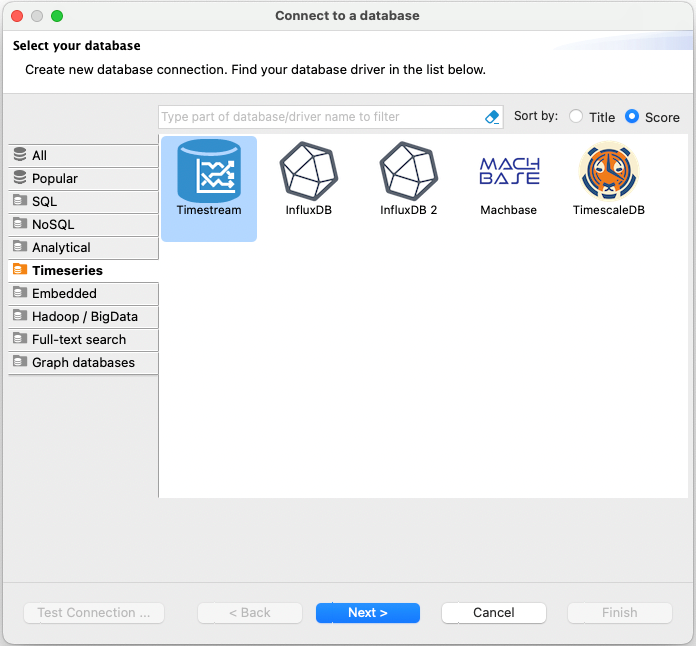Sort drivers by Title
Image resolution: width=696 pixels, height=646 pixels.
576,117
